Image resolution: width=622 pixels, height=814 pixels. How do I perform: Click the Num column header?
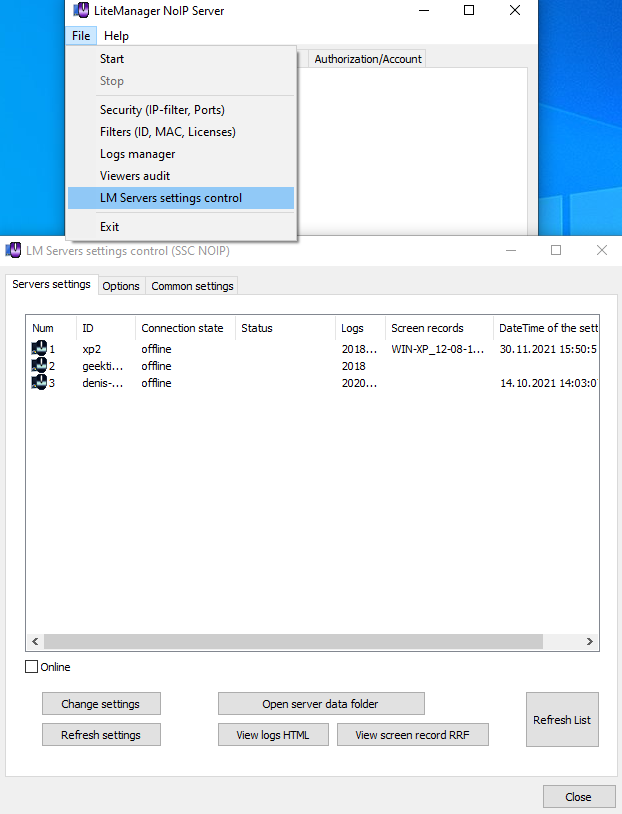(x=51, y=328)
